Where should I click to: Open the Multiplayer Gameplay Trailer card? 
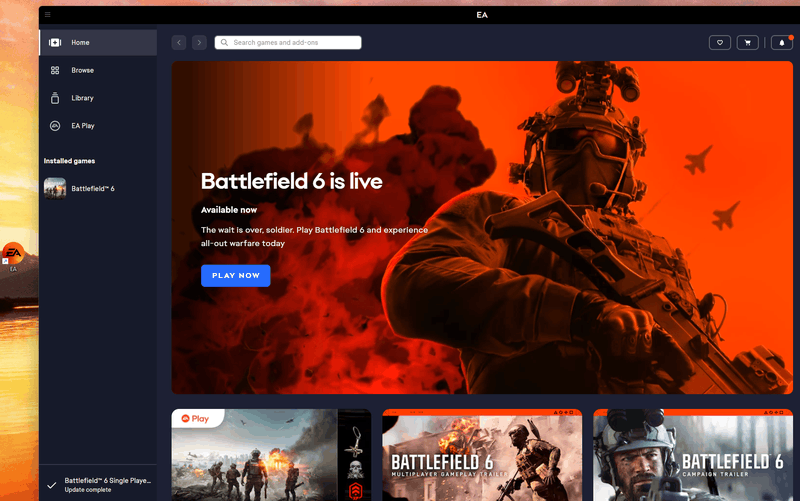click(x=482, y=455)
